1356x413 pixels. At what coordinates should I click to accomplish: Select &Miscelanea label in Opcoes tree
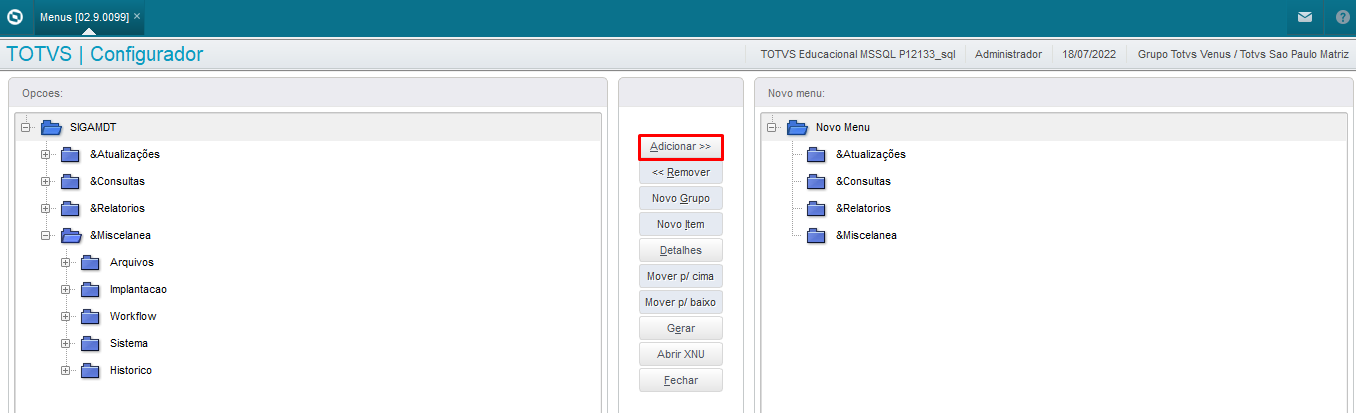point(120,235)
